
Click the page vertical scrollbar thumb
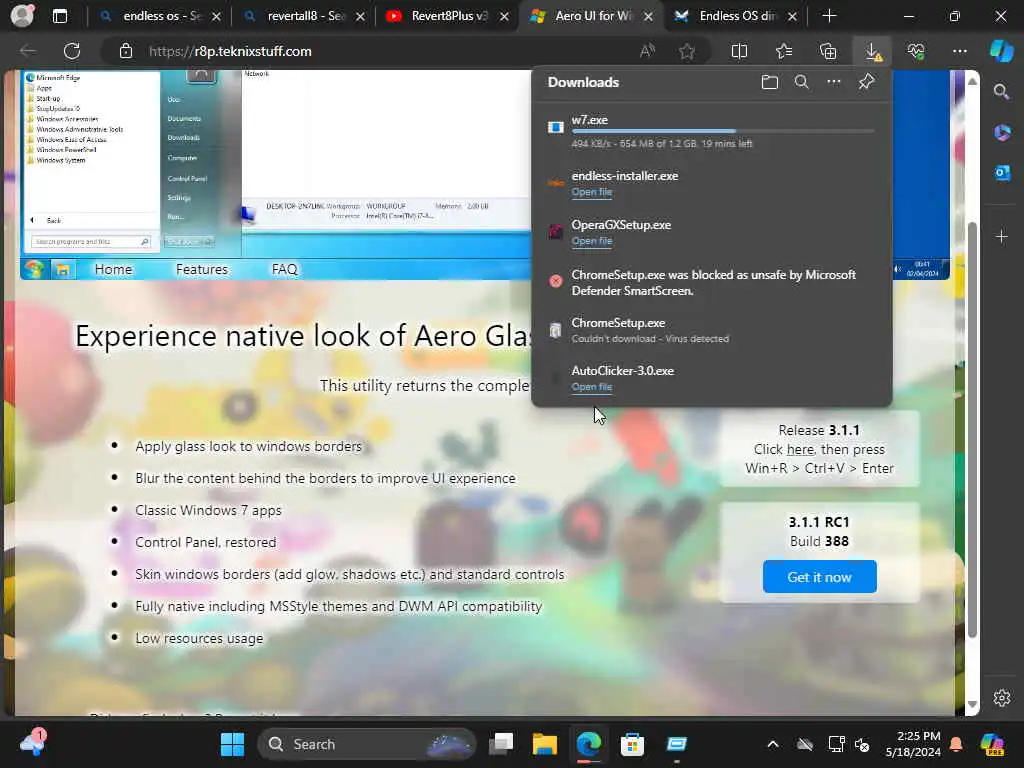tap(972, 430)
